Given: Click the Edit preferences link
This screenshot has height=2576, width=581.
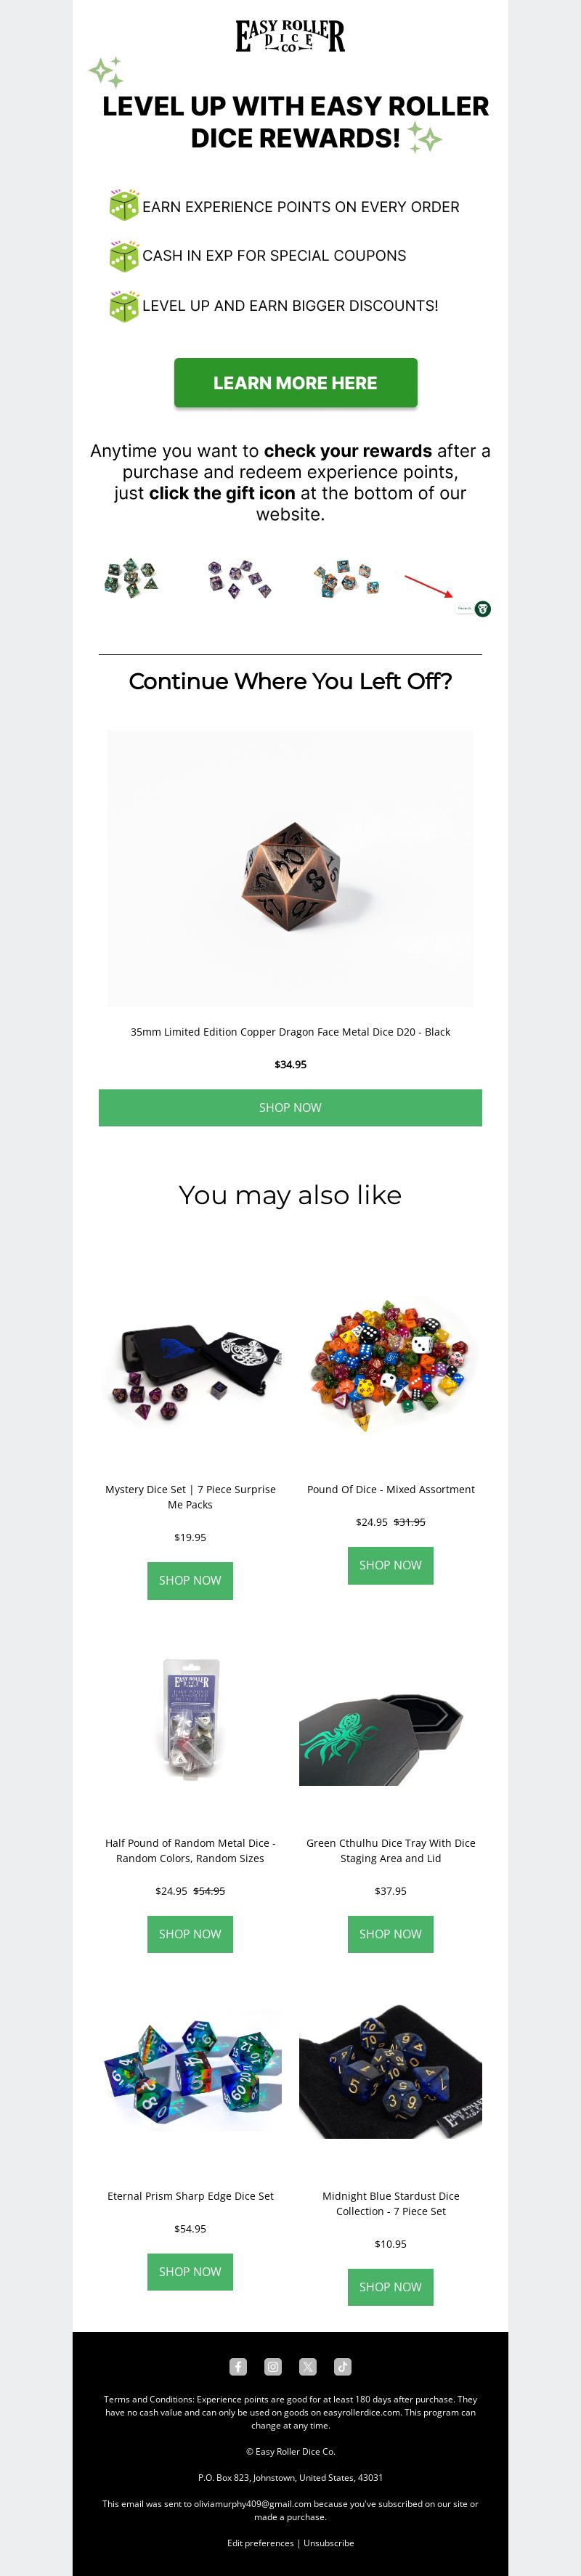Looking at the screenshot, I should pos(260,2543).
